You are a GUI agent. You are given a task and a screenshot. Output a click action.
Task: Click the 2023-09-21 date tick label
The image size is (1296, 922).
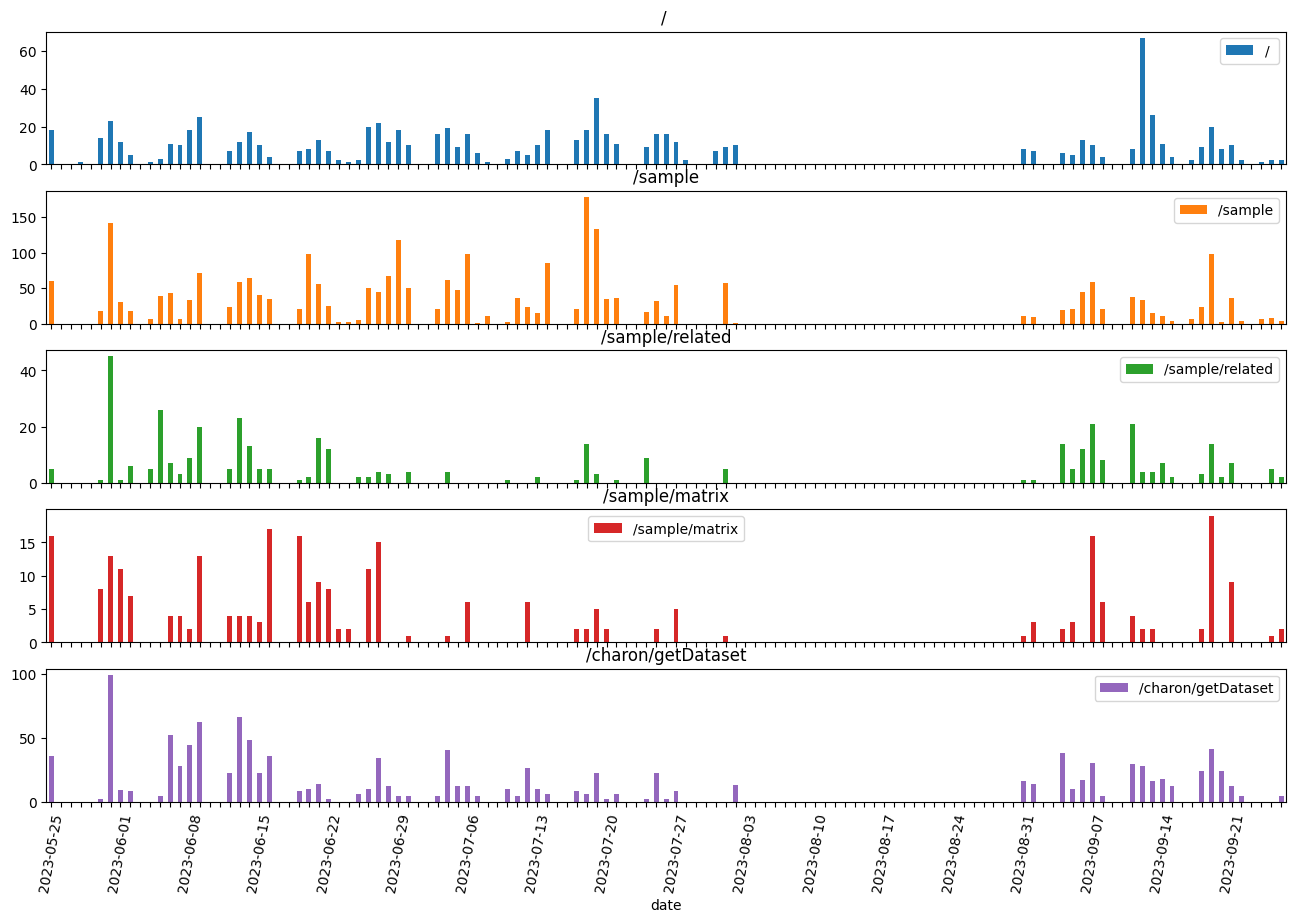tap(1232, 854)
